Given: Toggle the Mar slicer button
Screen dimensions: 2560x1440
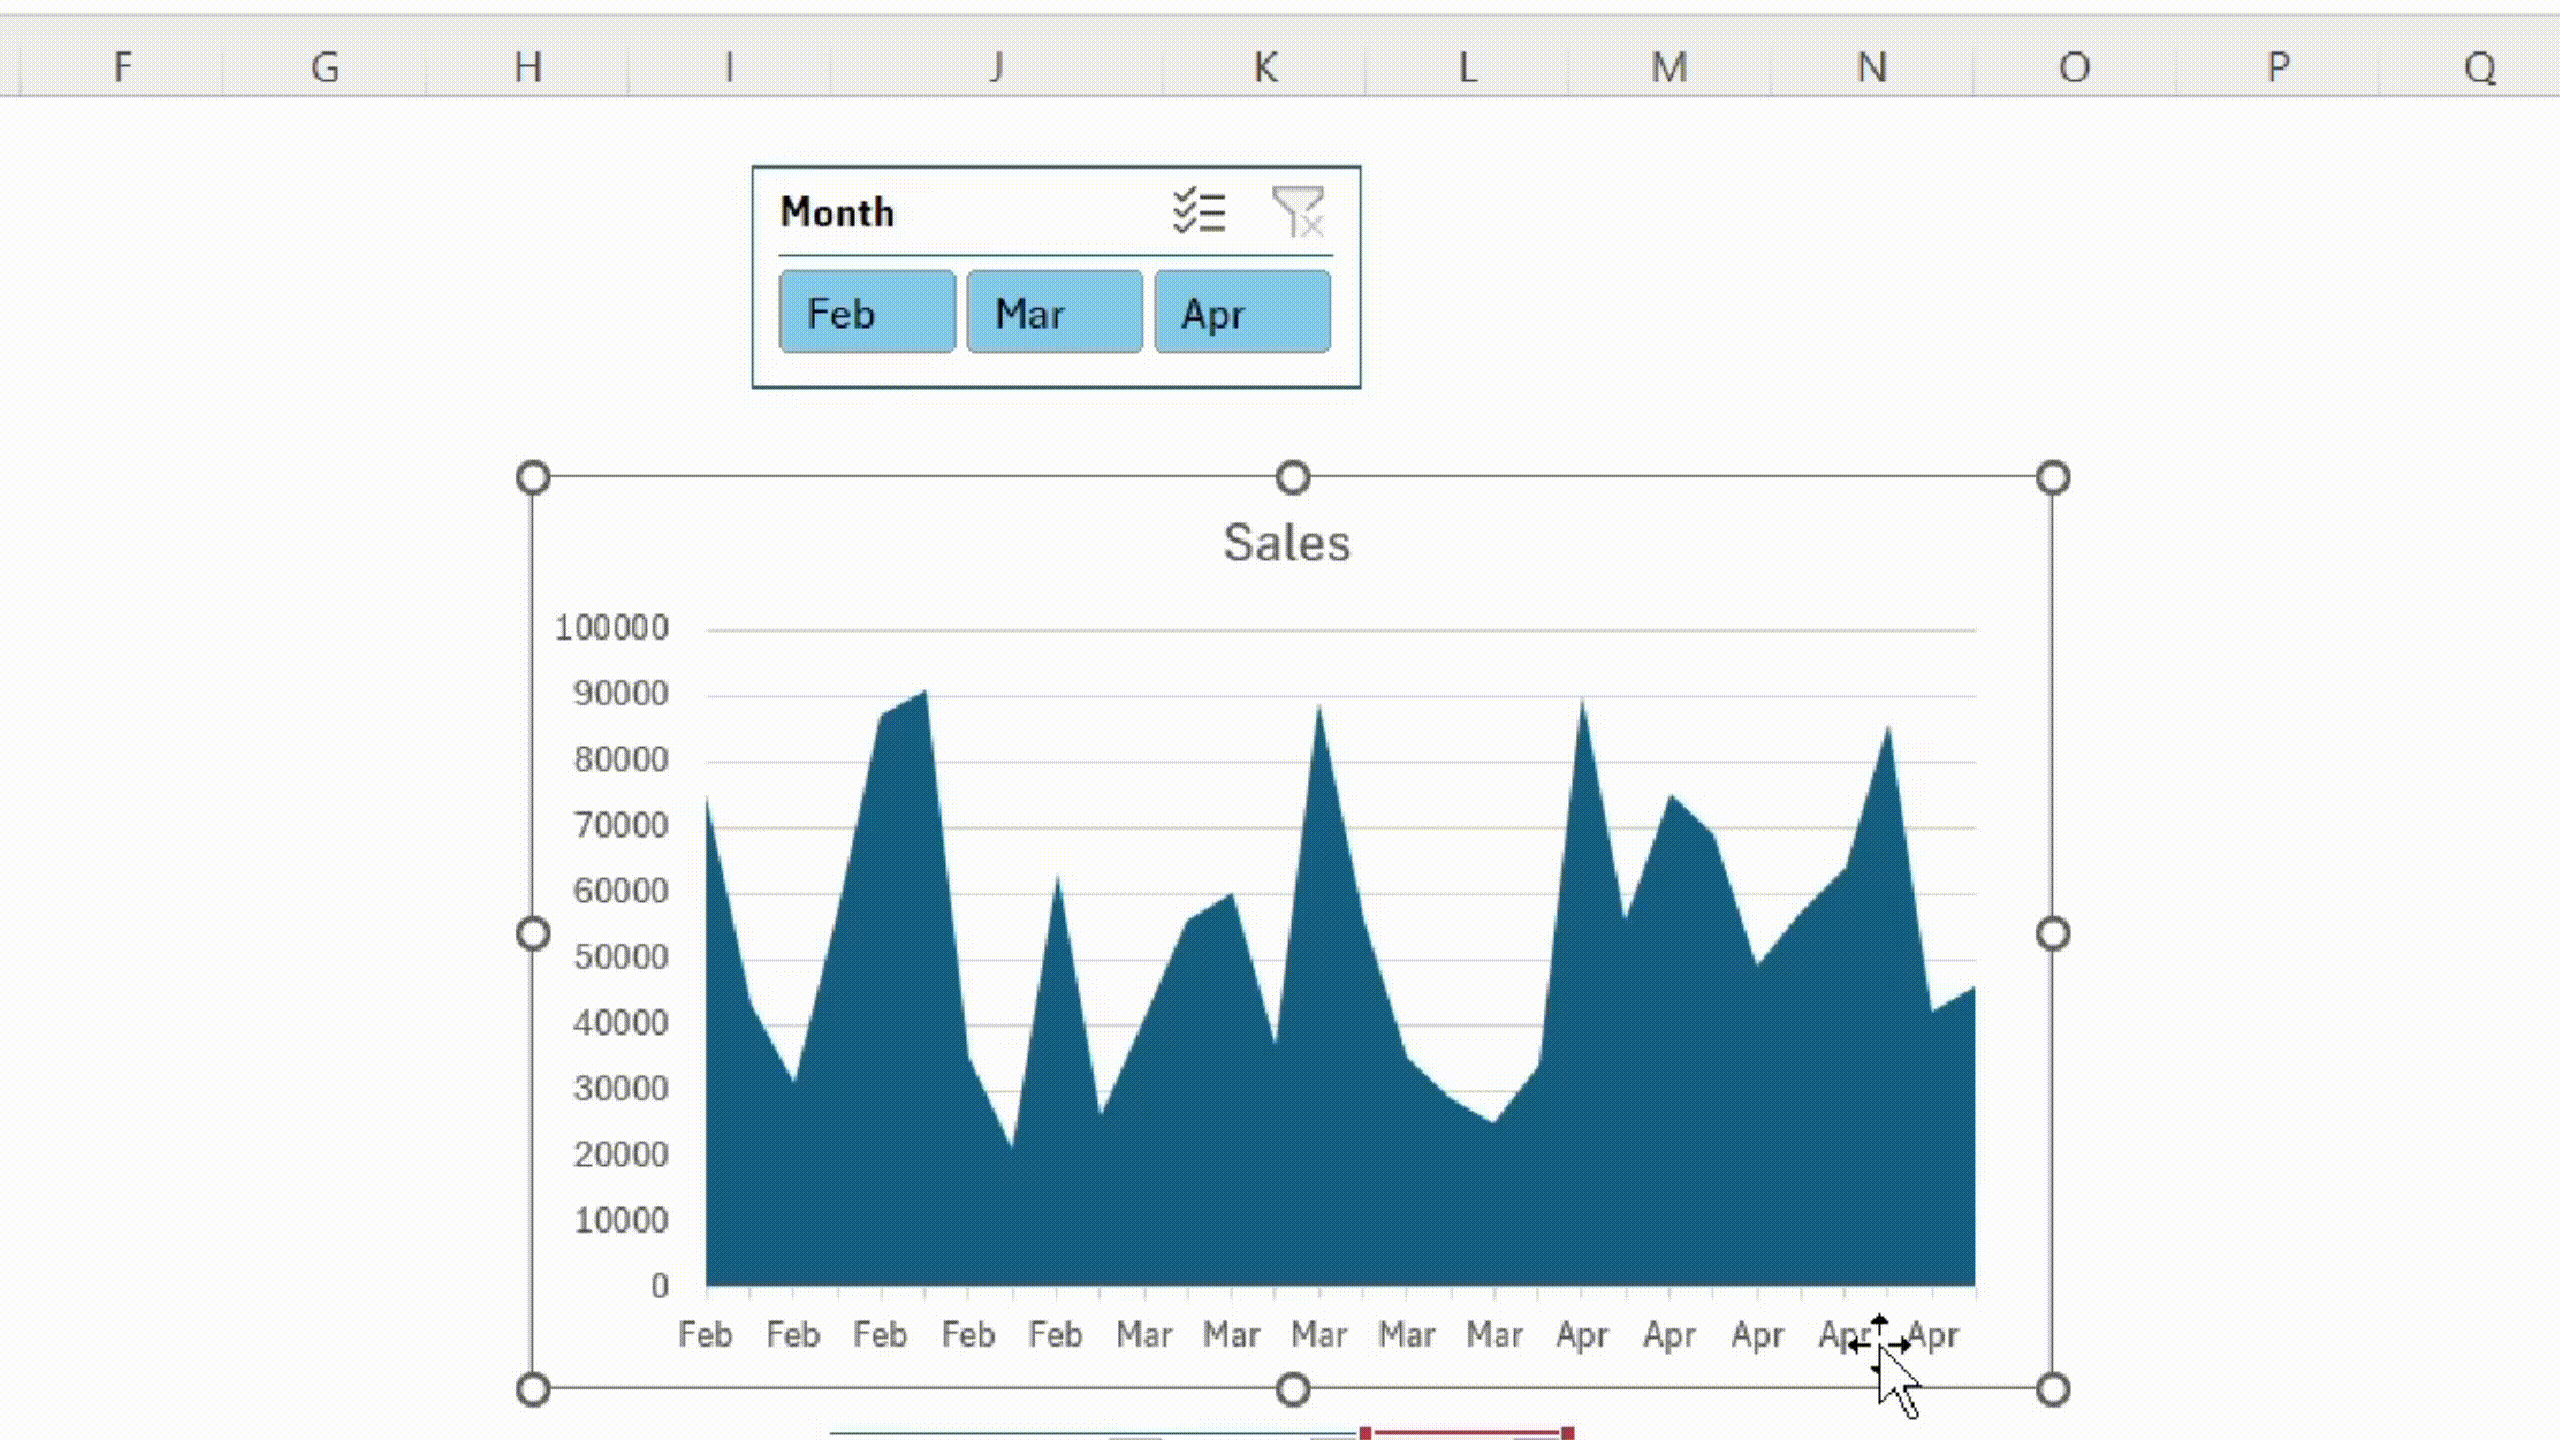Looking at the screenshot, I should (1054, 313).
